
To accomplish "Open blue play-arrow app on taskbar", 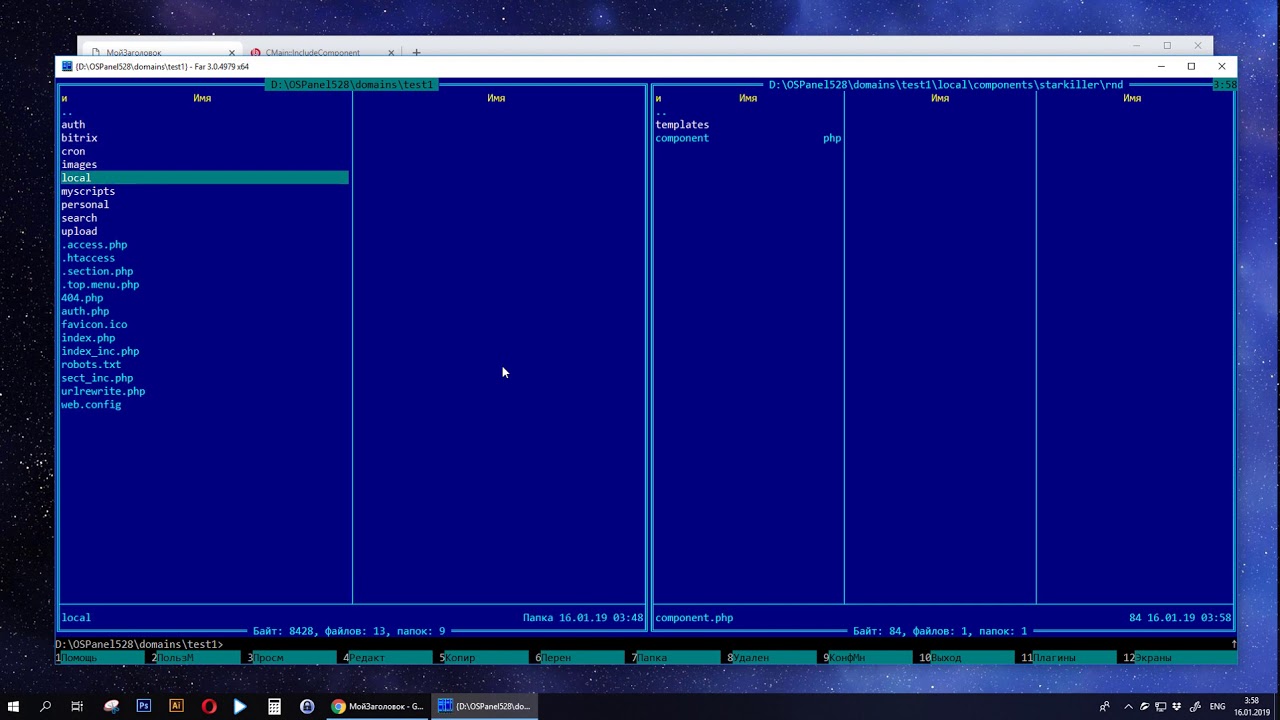I will click(241, 706).
